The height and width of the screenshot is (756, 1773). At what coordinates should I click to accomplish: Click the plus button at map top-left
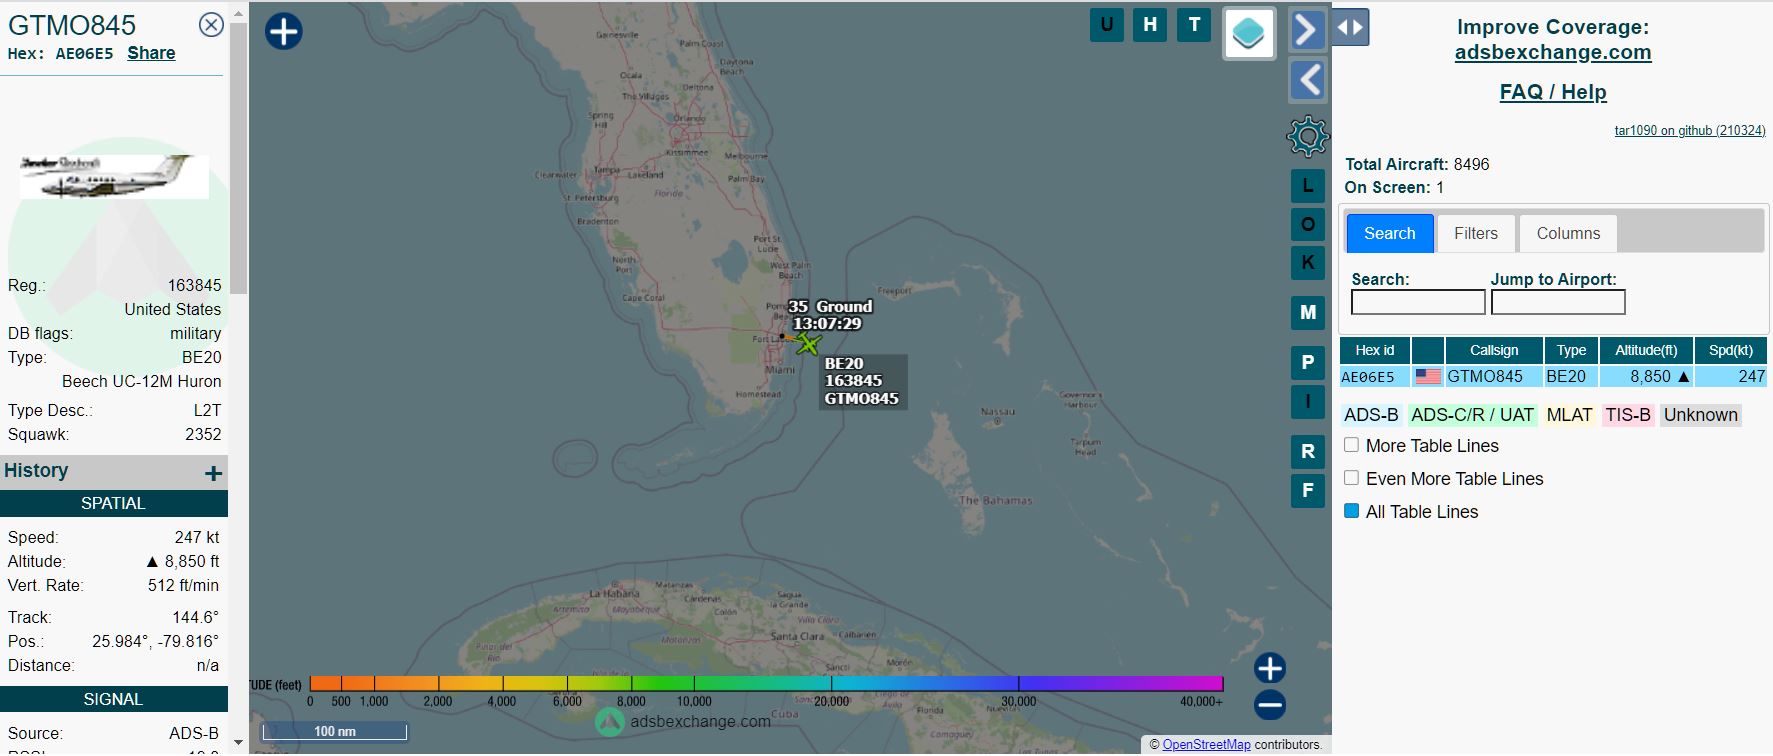(x=283, y=31)
